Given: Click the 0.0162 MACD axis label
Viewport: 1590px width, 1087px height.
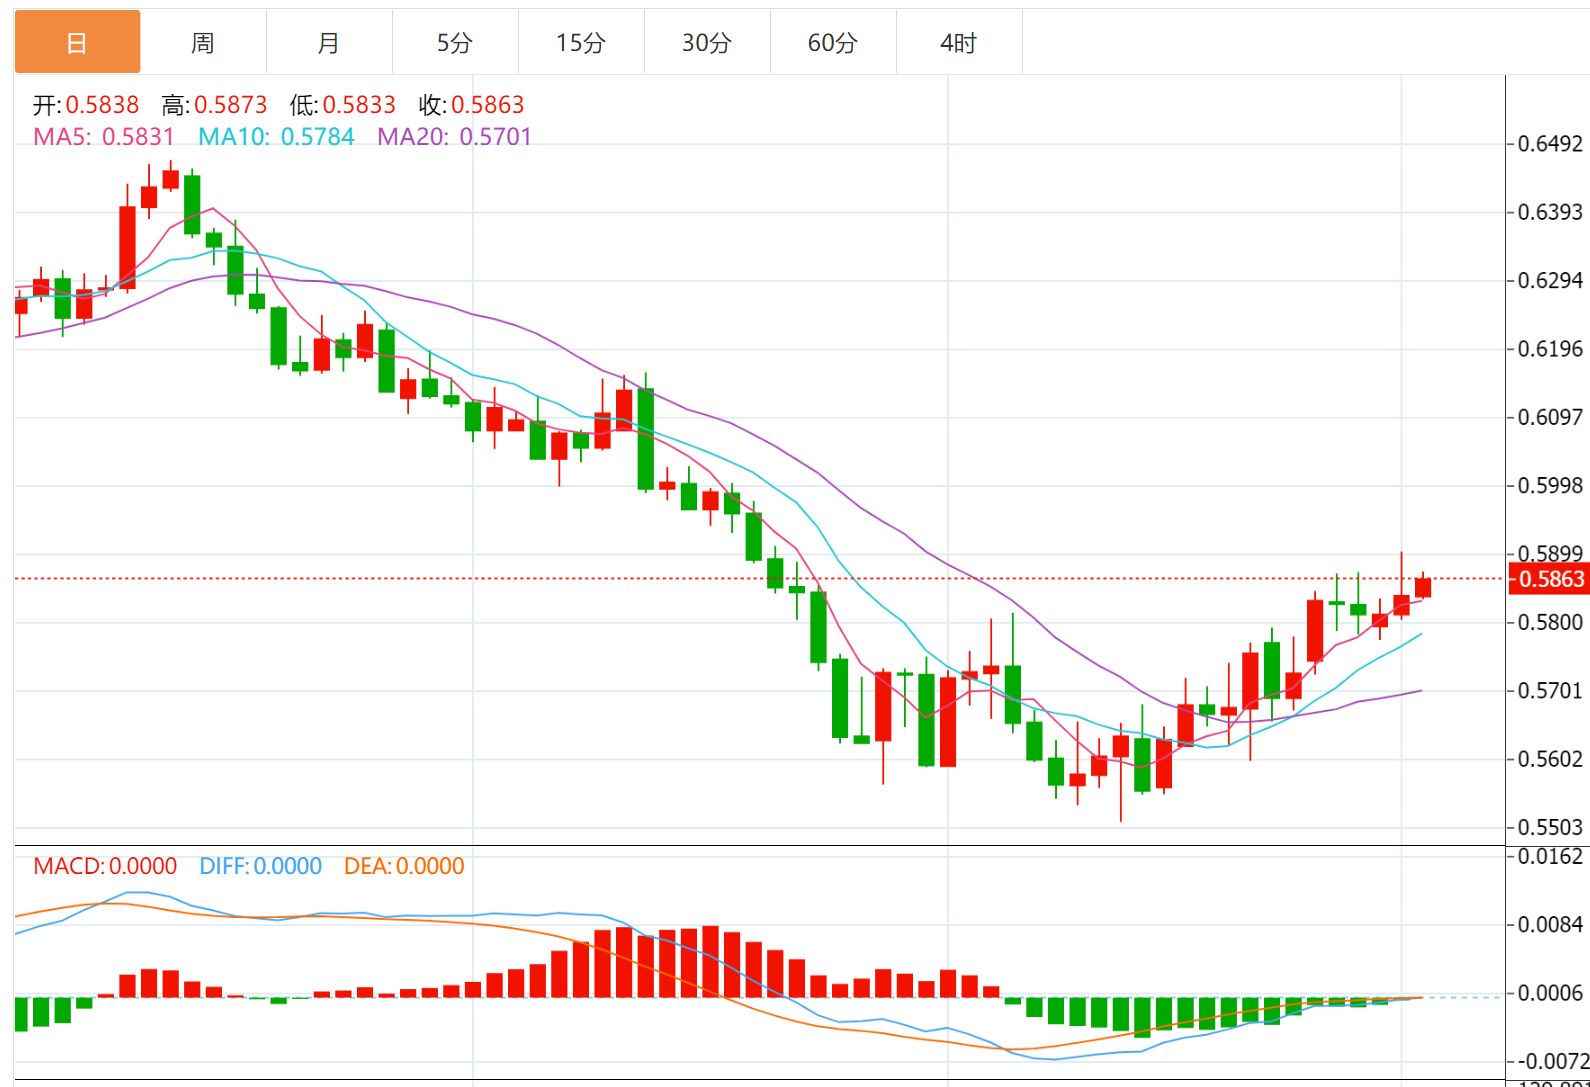Looking at the screenshot, I should click(x=1550, y=856).
